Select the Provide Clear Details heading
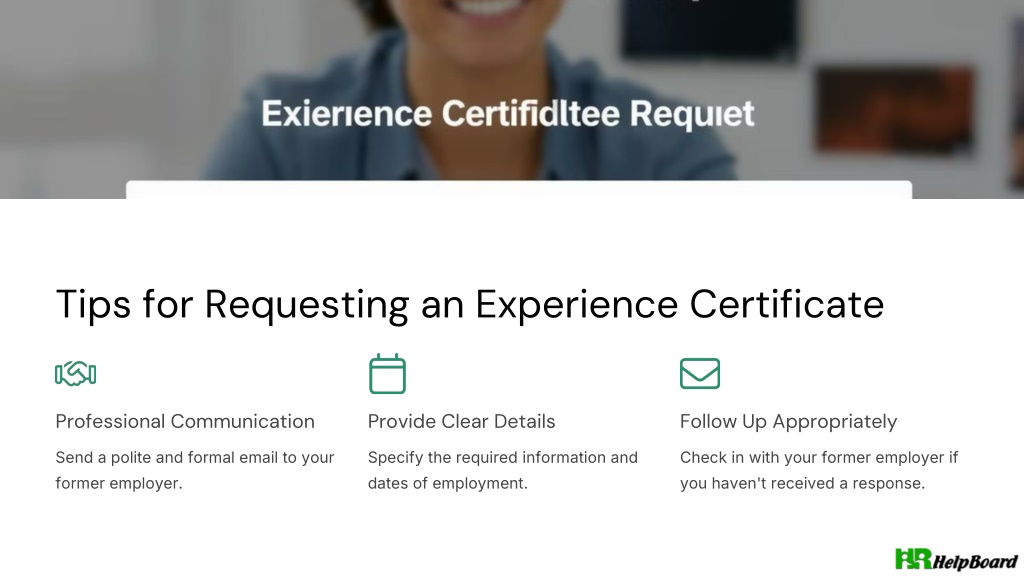The image size is (1024, 576). (x=461, y=421)
